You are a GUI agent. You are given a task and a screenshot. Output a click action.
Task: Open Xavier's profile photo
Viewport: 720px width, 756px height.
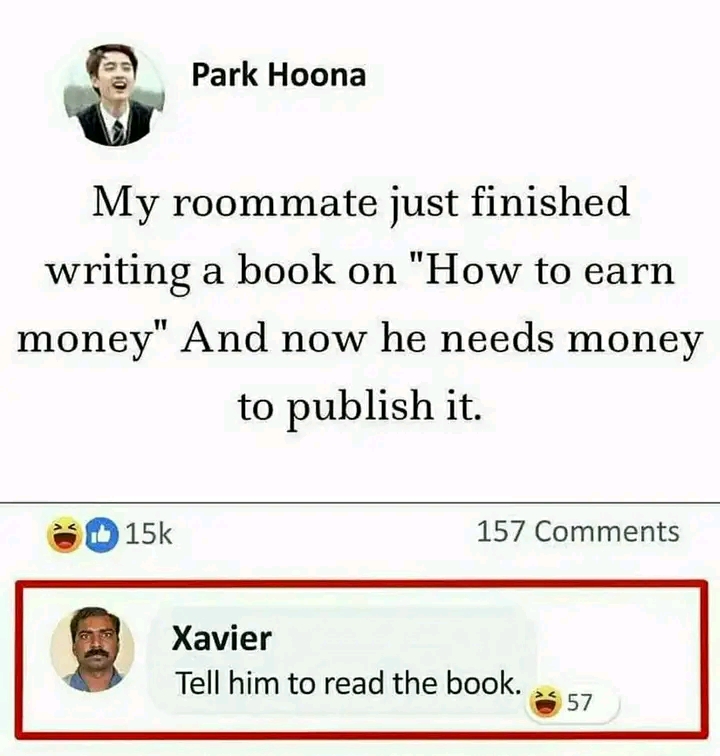(93, 649)
